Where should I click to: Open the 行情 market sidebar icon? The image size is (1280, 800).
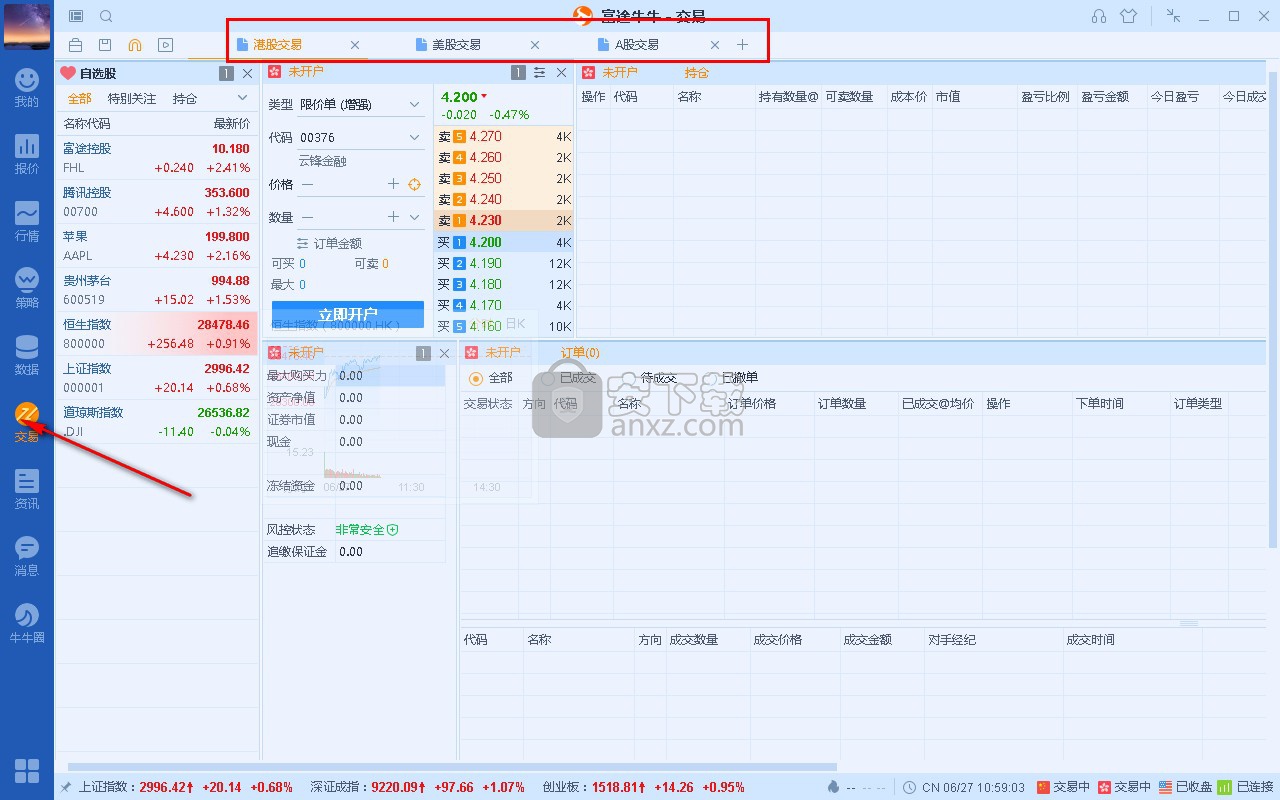(27, 222)
